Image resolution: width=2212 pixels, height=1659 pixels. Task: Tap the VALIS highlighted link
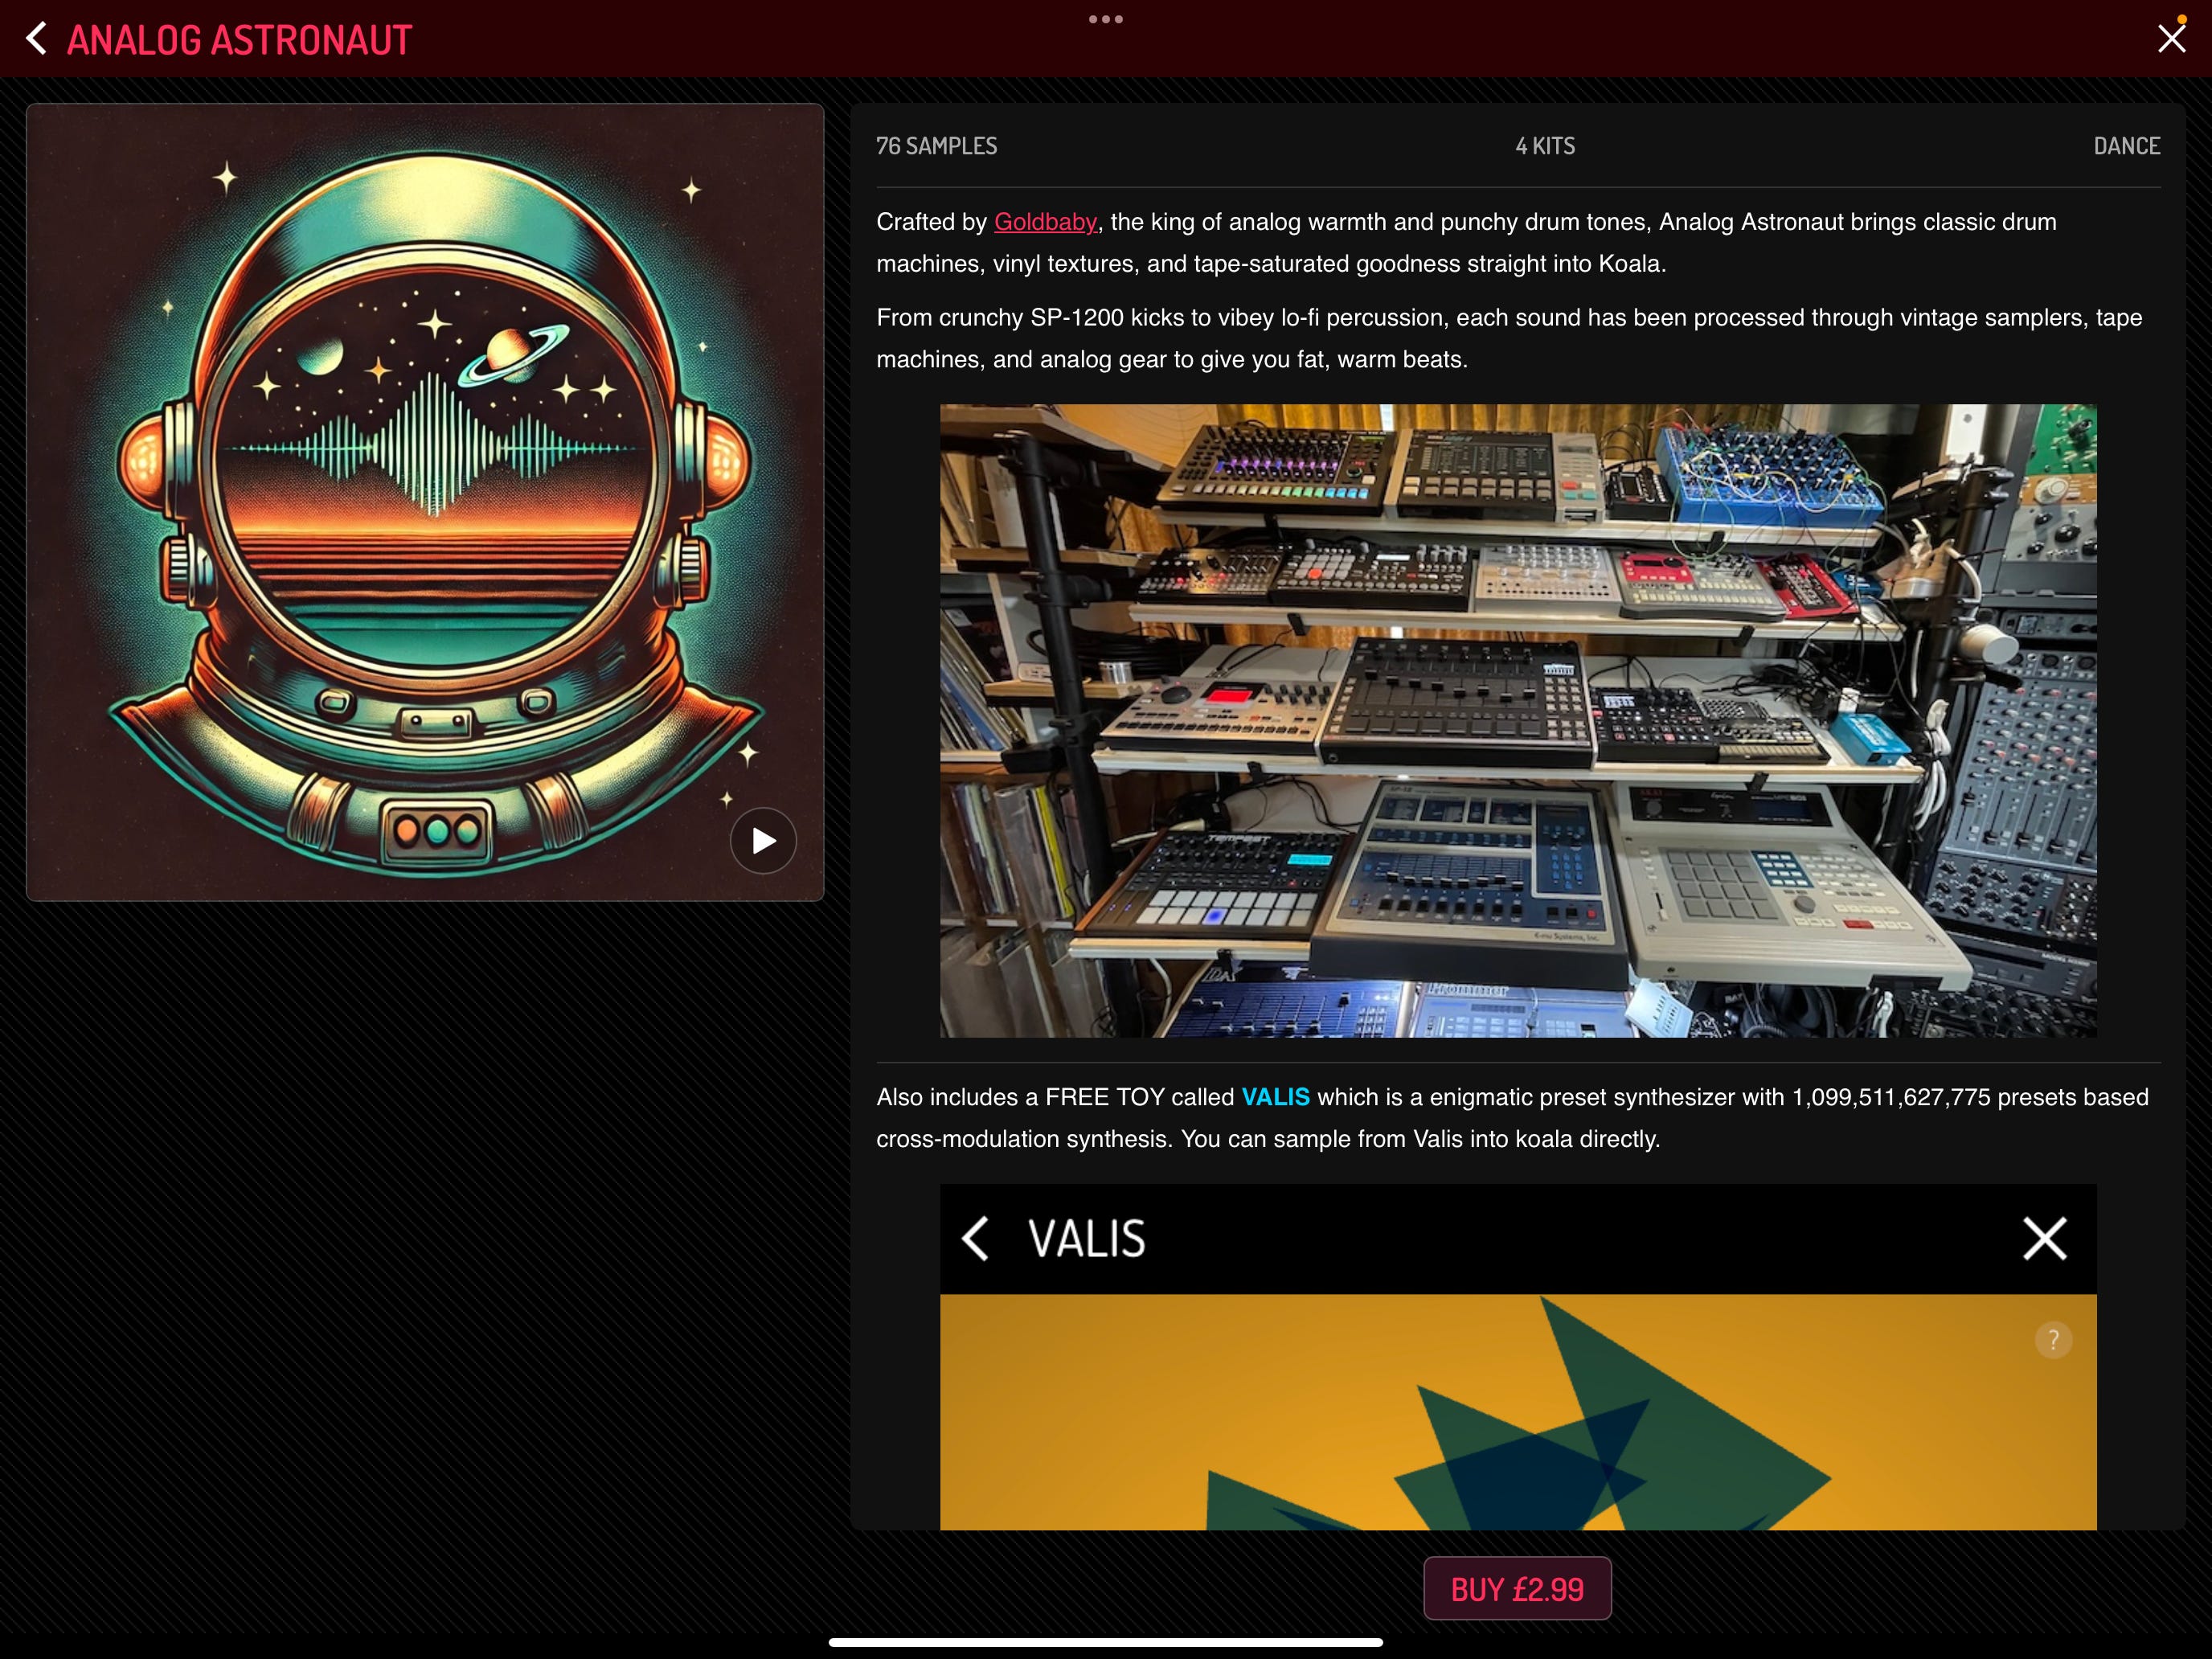tap(1275, 1097)
